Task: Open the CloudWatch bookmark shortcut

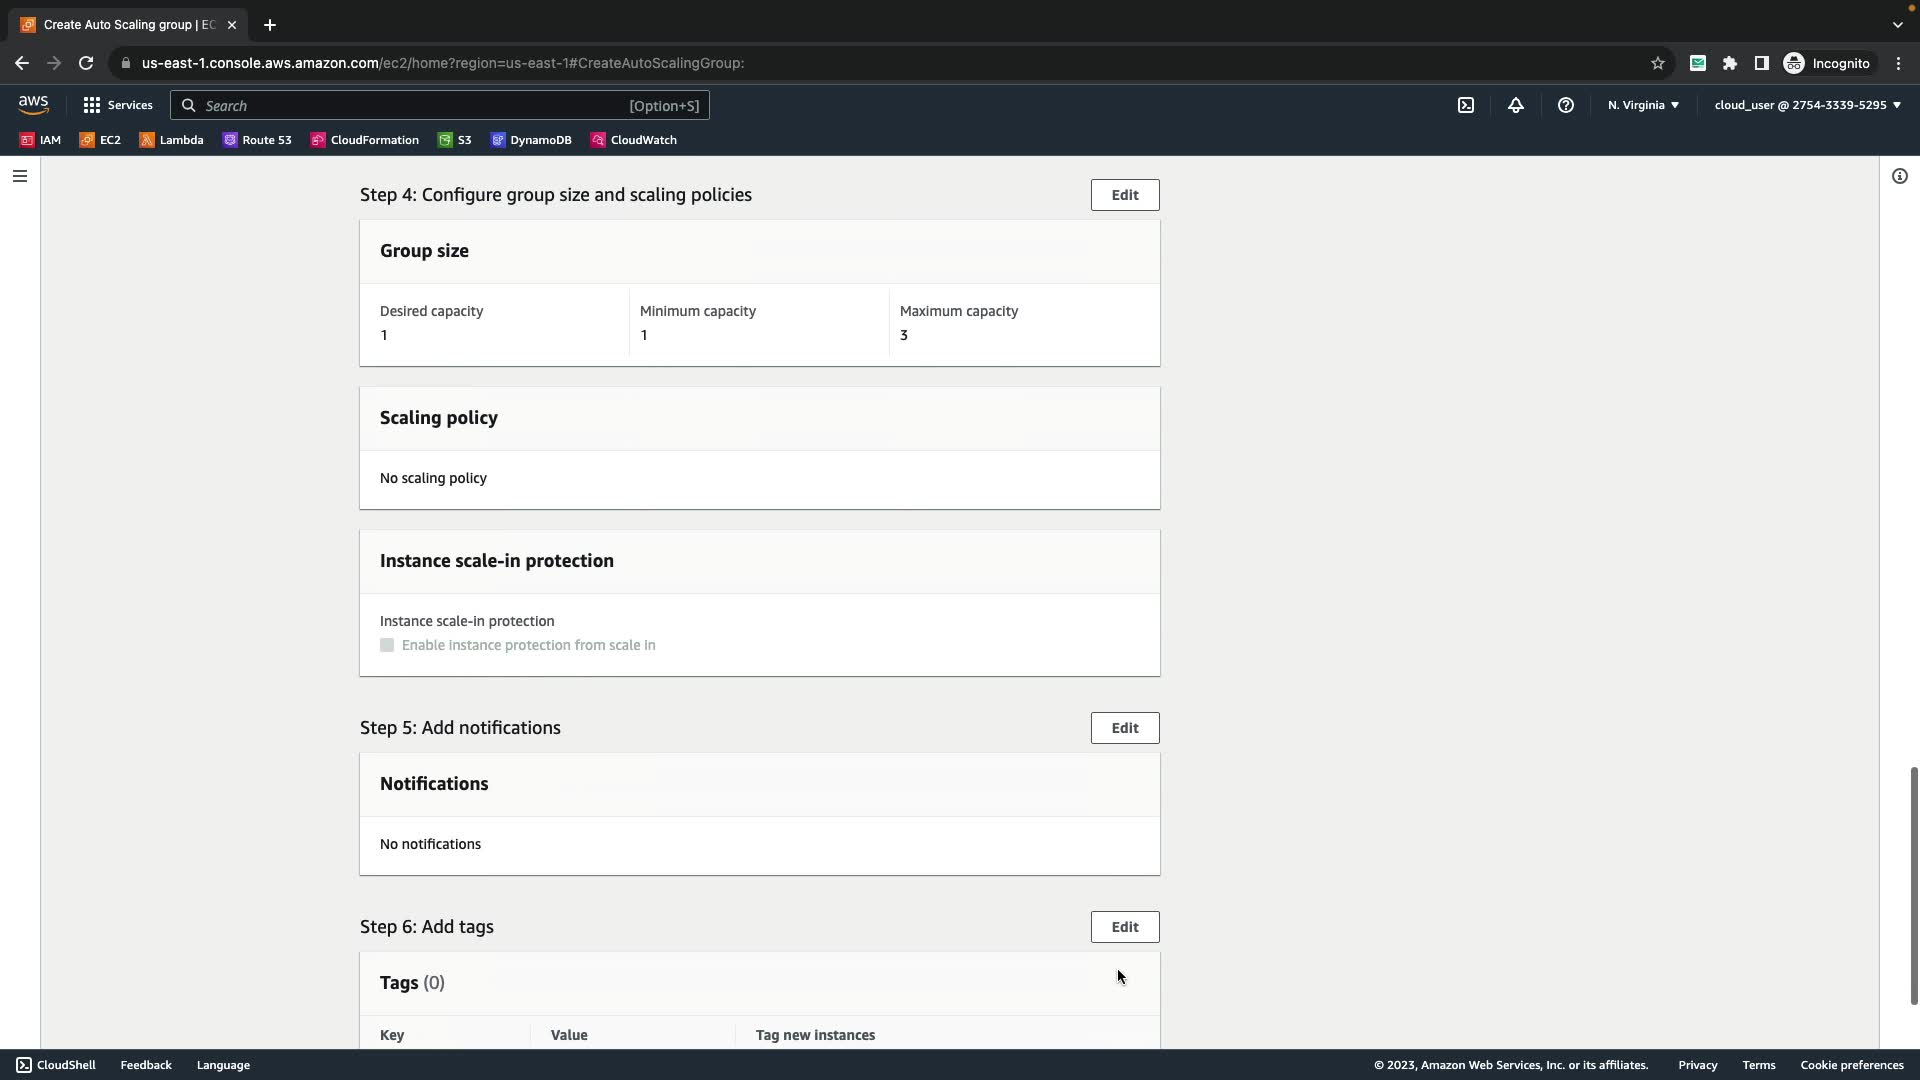Action: click(x=634, y=140)
